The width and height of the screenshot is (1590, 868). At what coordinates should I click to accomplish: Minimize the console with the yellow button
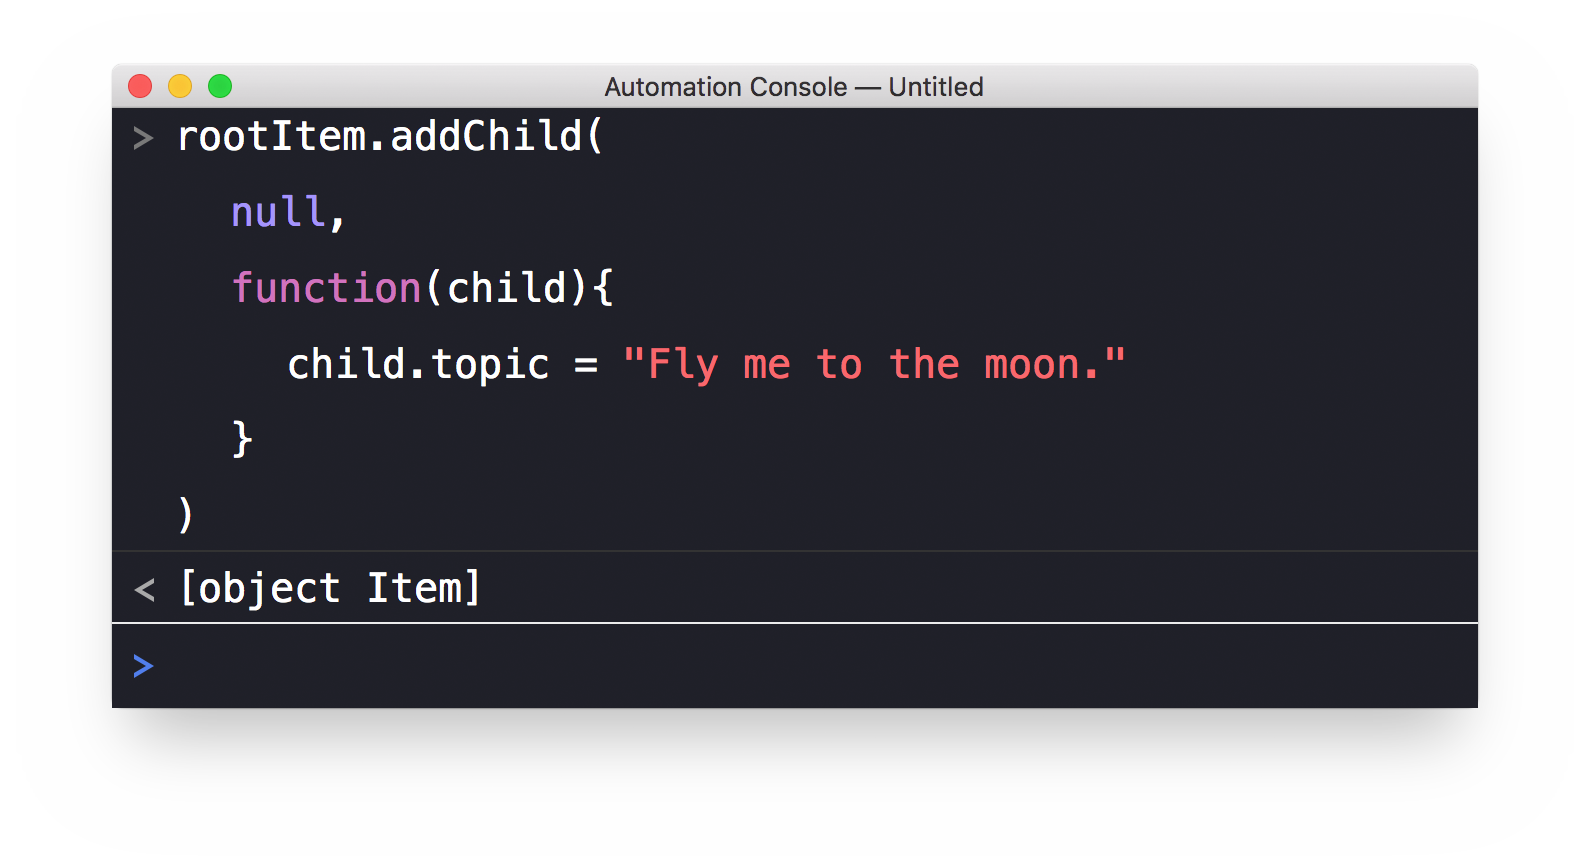180,87
